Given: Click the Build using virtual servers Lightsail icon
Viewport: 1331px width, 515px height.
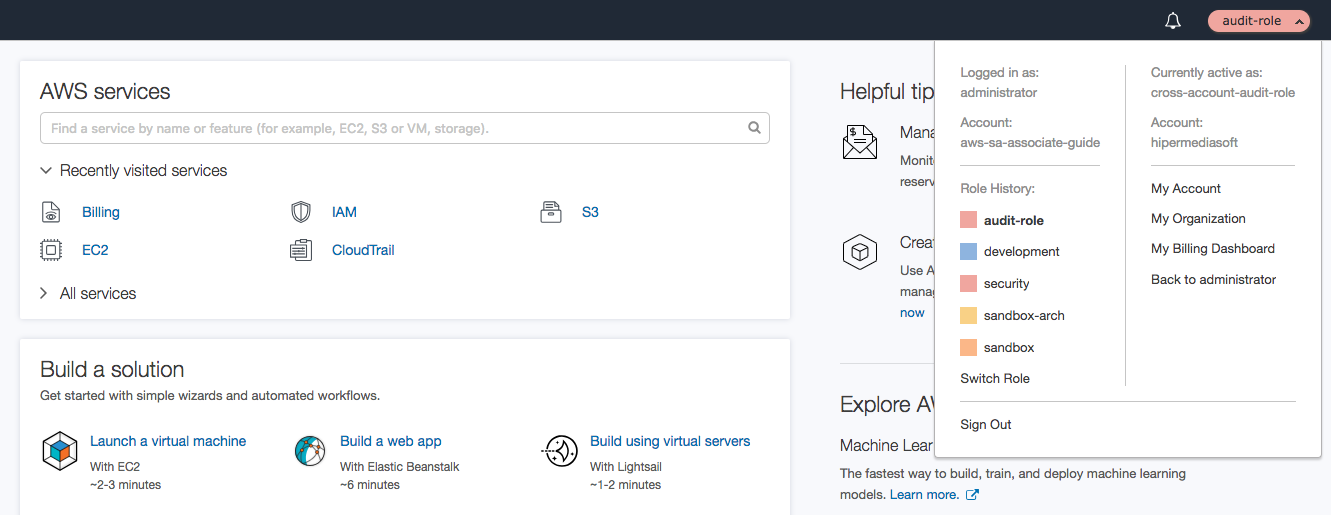Looking at the screenshot, I should (560, 451).
